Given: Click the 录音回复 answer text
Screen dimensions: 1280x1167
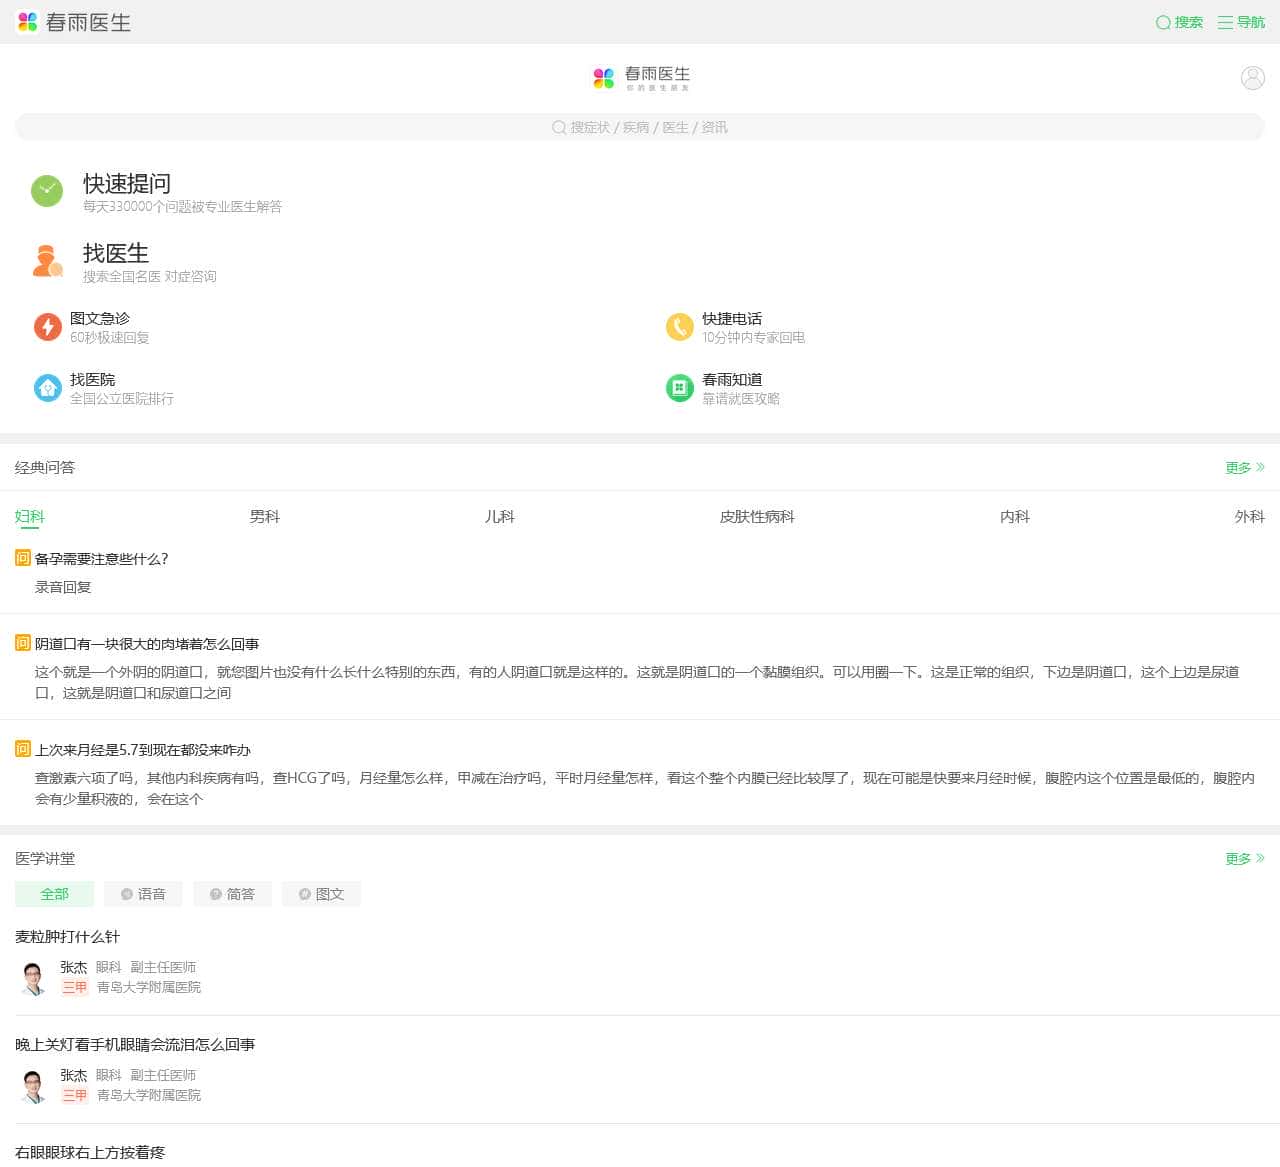Looking at the screenshot, I should tap(63, 587).
